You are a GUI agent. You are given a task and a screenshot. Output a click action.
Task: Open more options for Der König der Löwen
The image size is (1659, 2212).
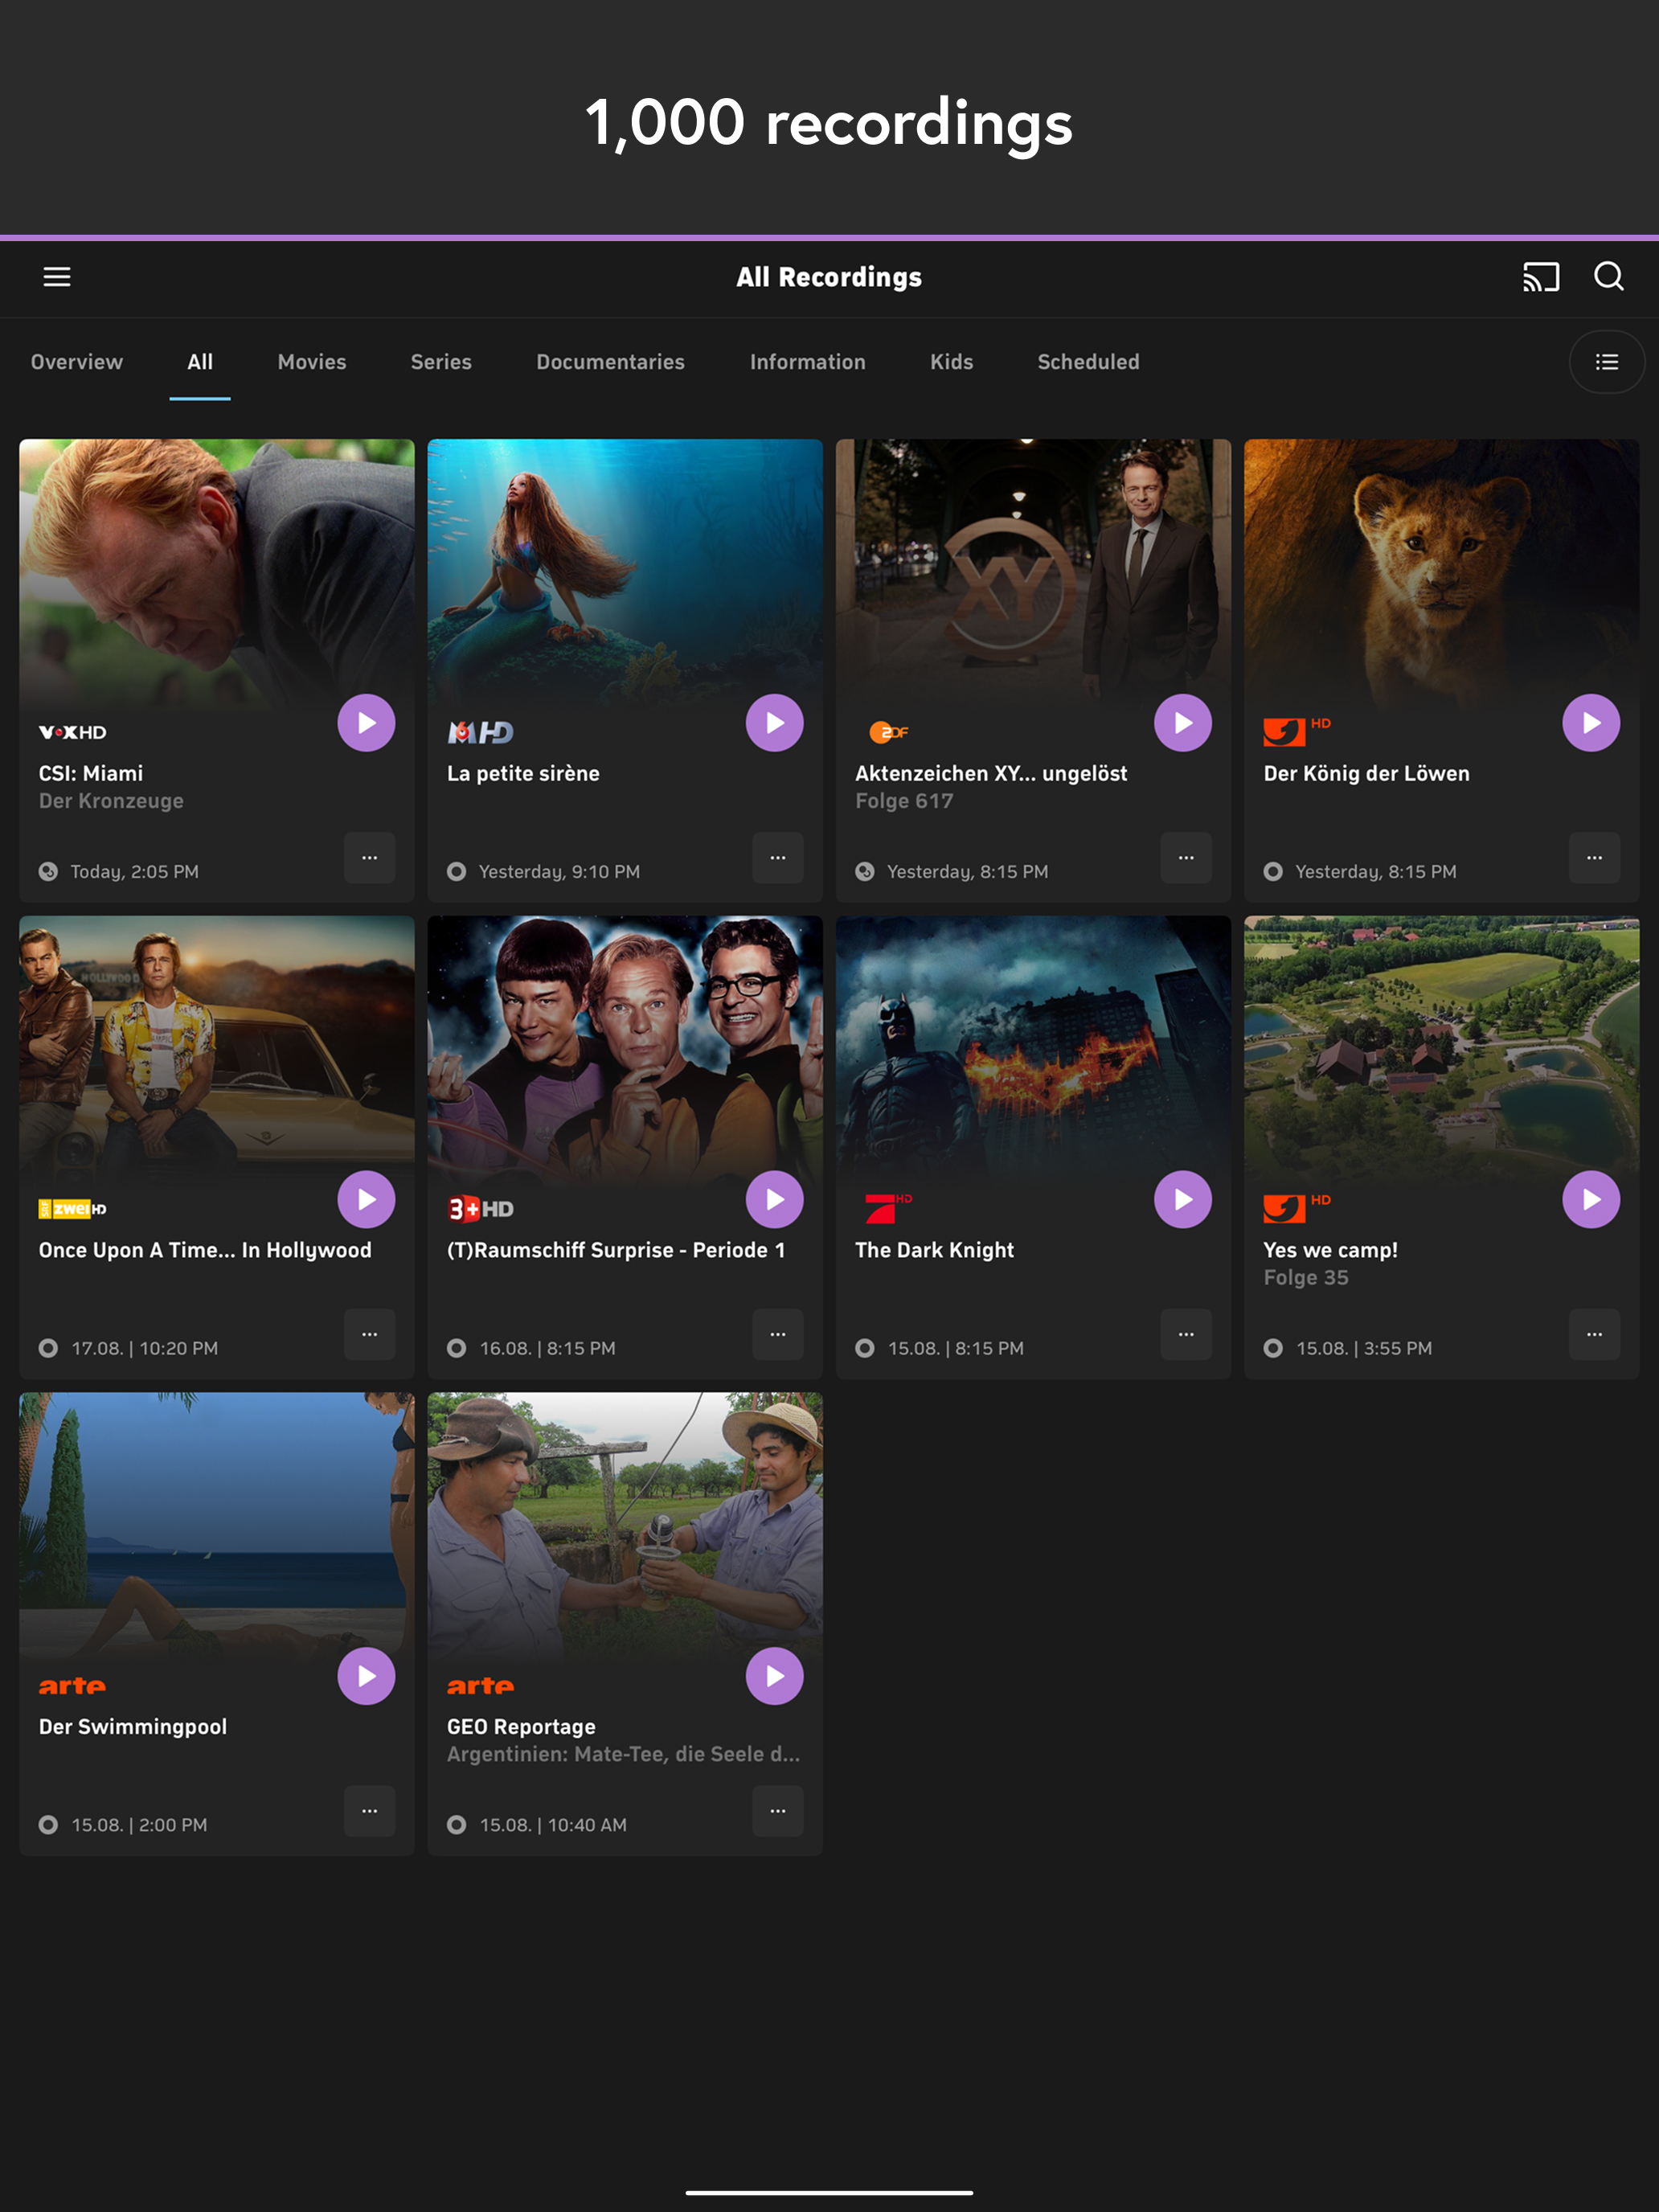1595,858
